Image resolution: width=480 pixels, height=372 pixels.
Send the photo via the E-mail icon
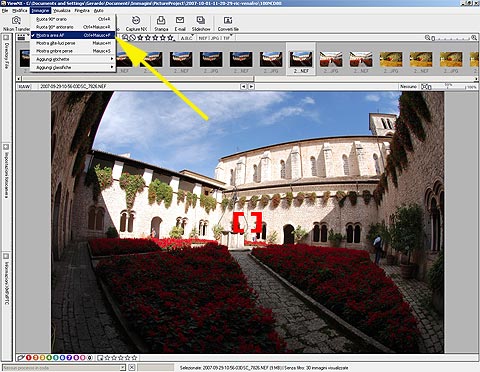180,23
